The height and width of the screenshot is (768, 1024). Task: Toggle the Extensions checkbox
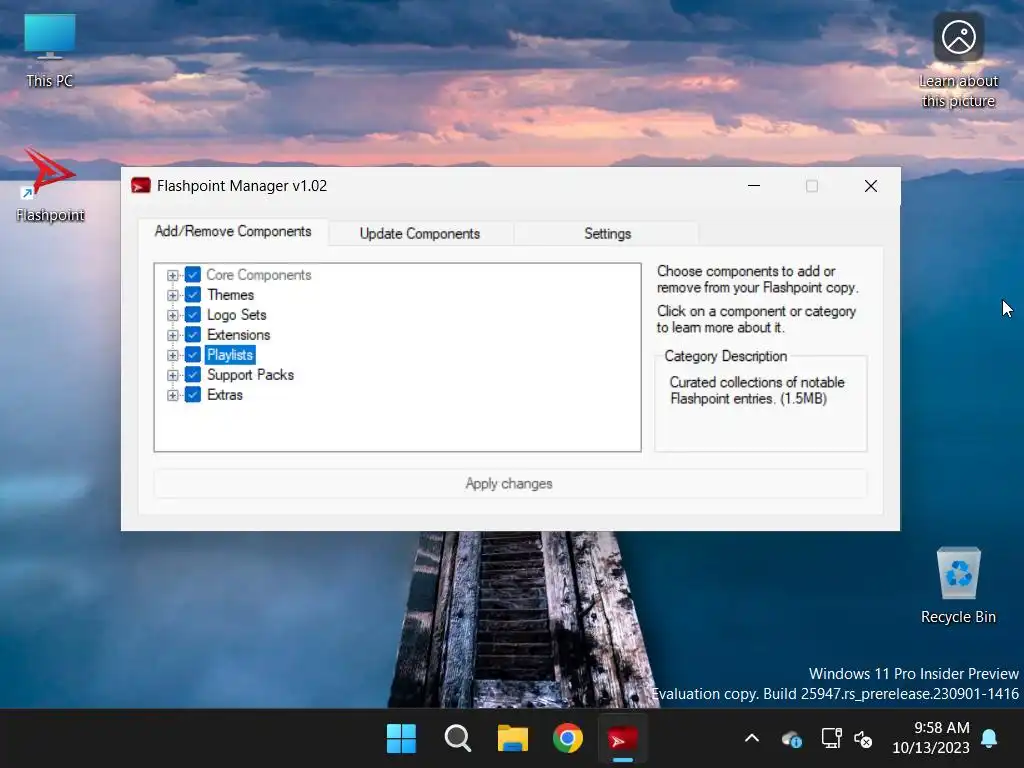click(x=193, y=334)
